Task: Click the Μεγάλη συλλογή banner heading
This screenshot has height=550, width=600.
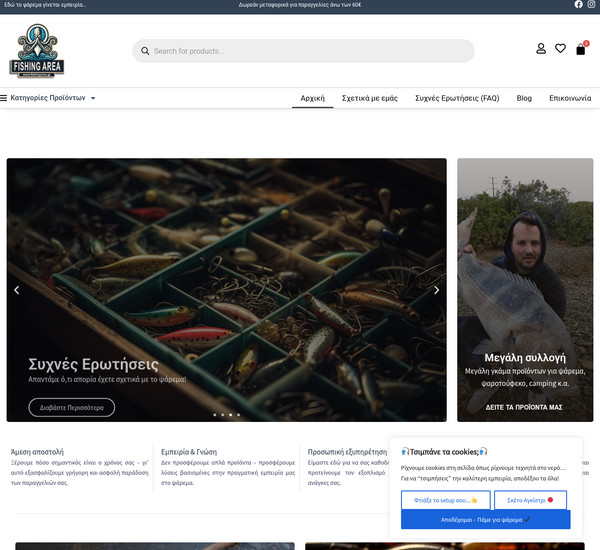Action: tap(525, 358)
